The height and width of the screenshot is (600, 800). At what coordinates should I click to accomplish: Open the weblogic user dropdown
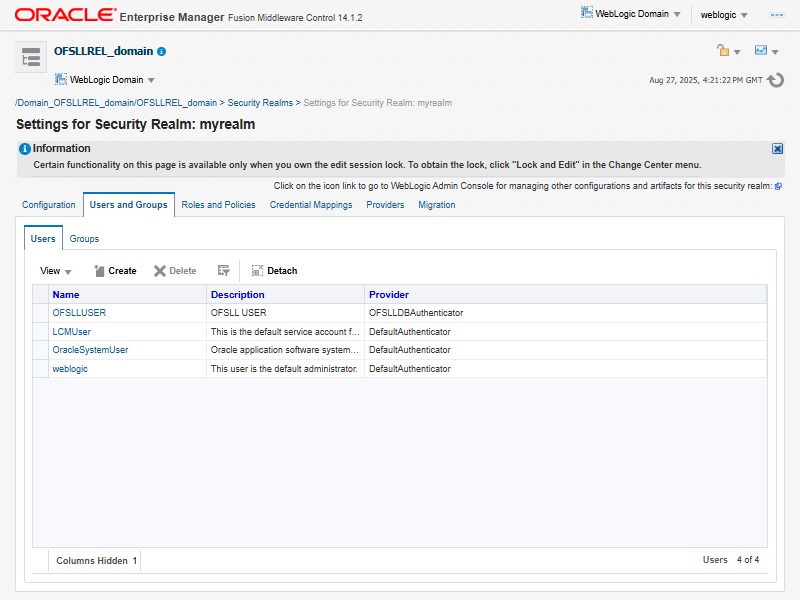pos(724,15)
